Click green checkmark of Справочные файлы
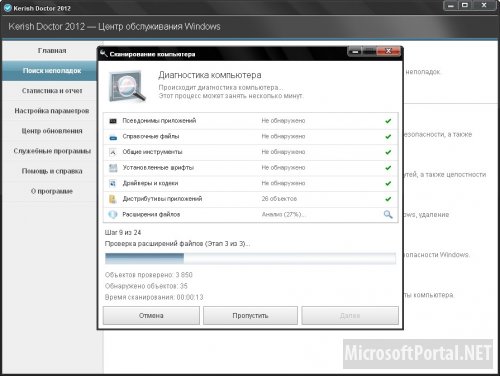The image size is (500, 376). click(x=388, y=136)
